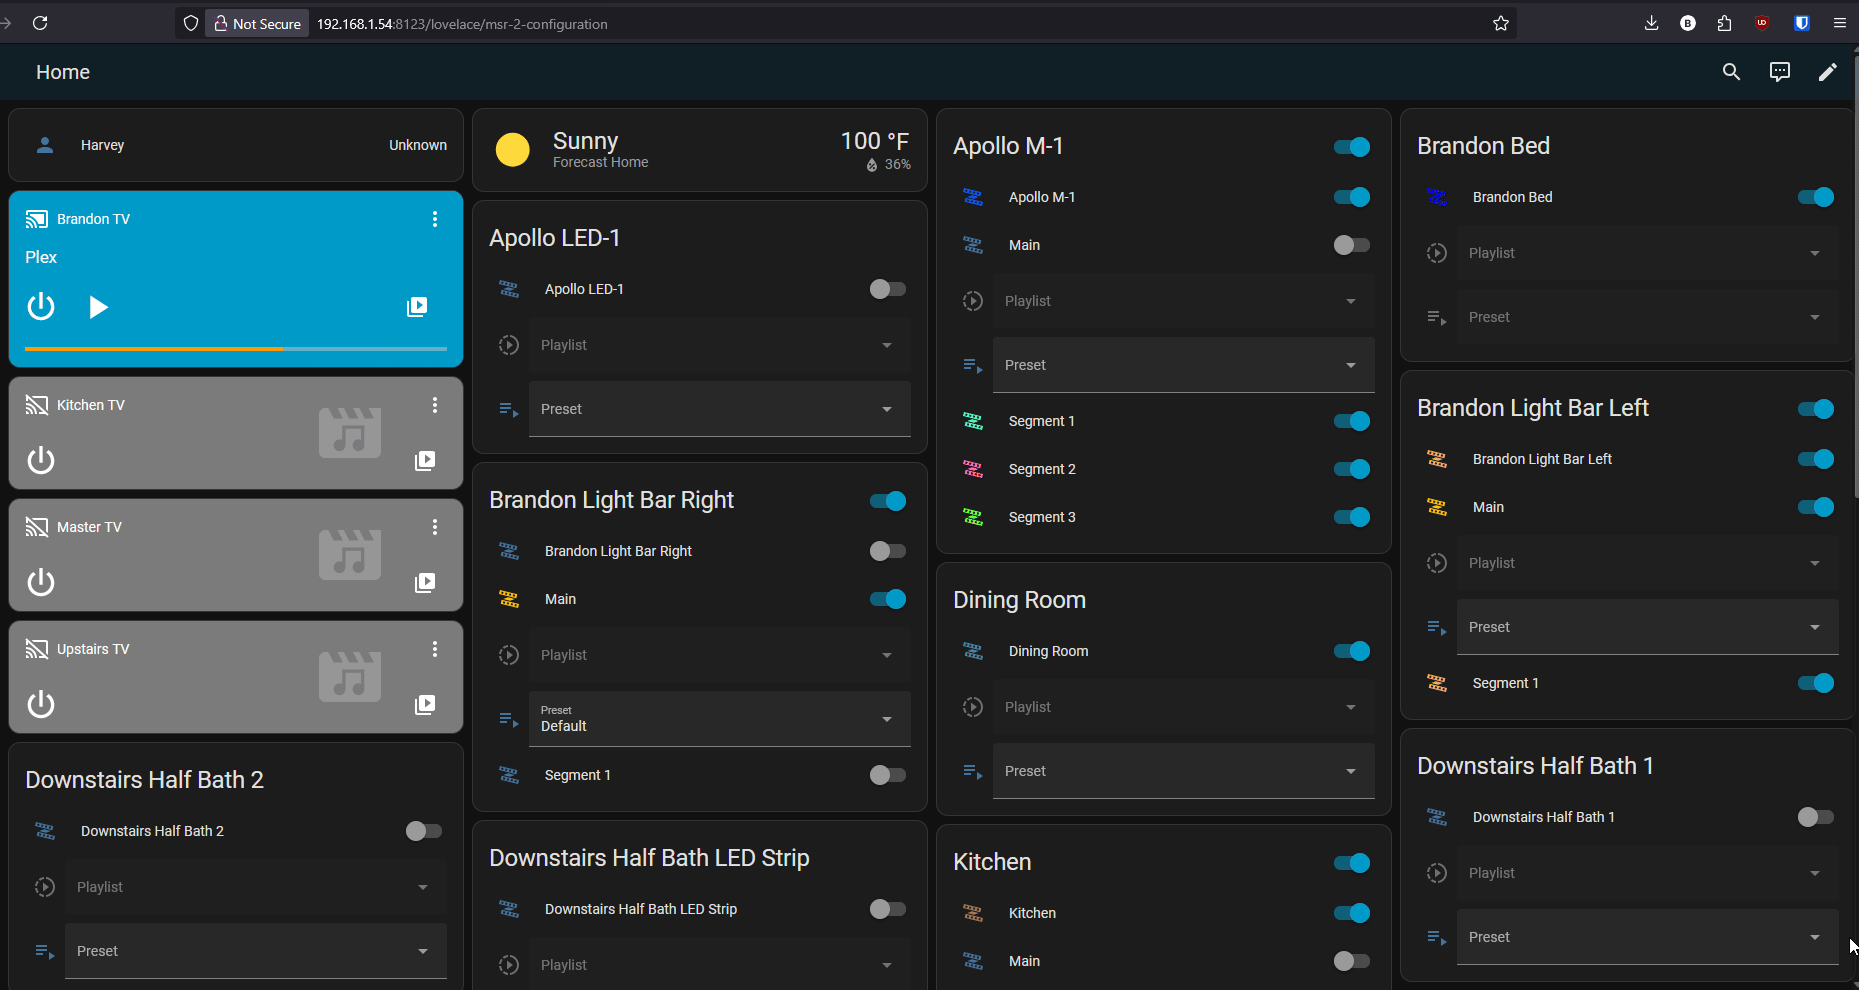Open the search icon in header

1731,72
